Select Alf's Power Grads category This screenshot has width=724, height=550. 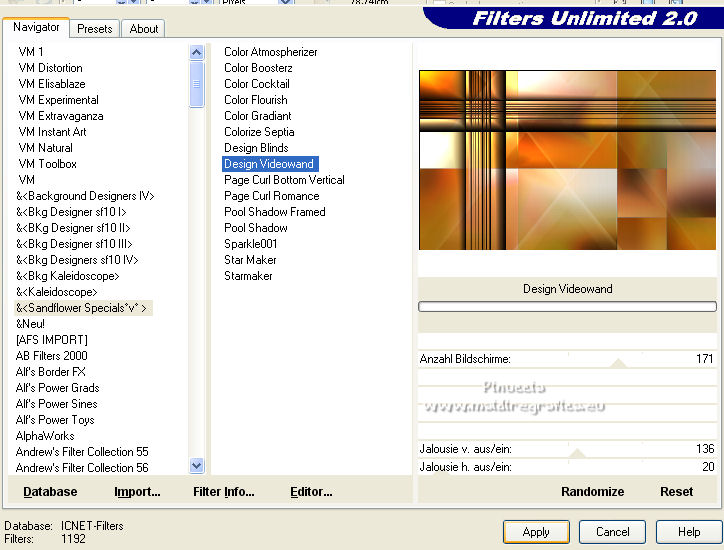click(x=57, y=388)
